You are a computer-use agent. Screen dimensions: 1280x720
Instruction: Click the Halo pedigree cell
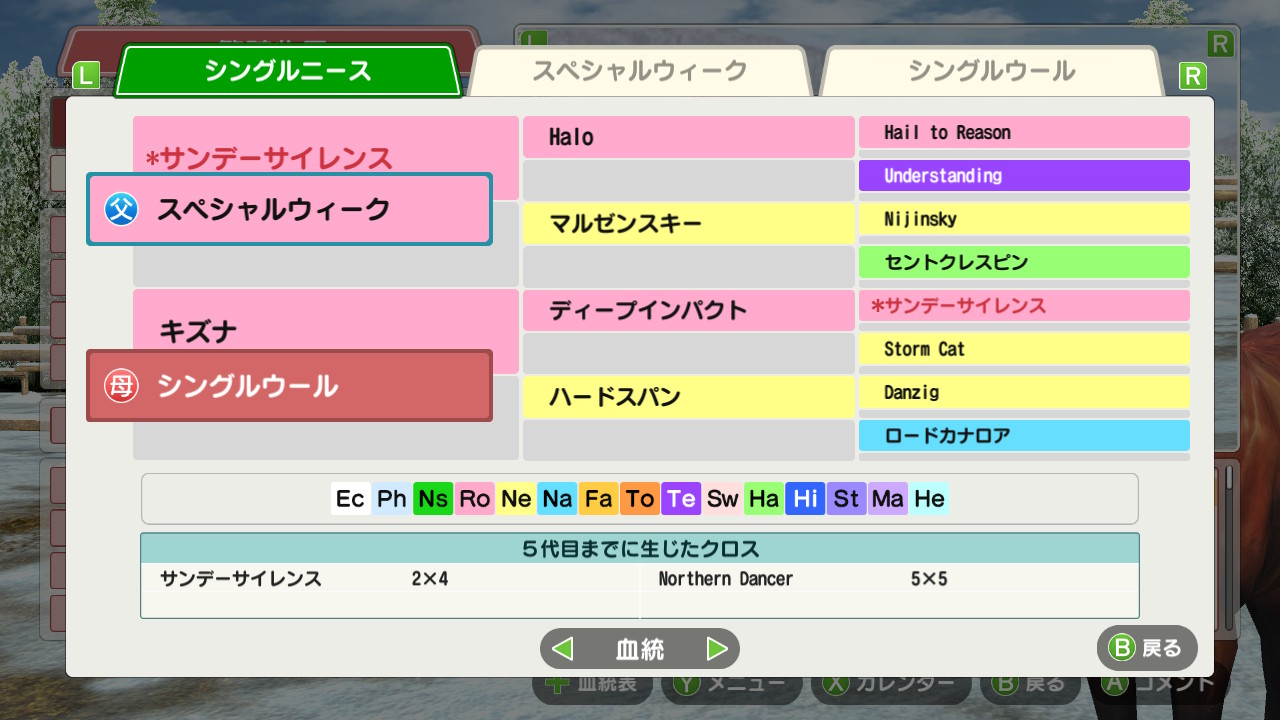688,137
